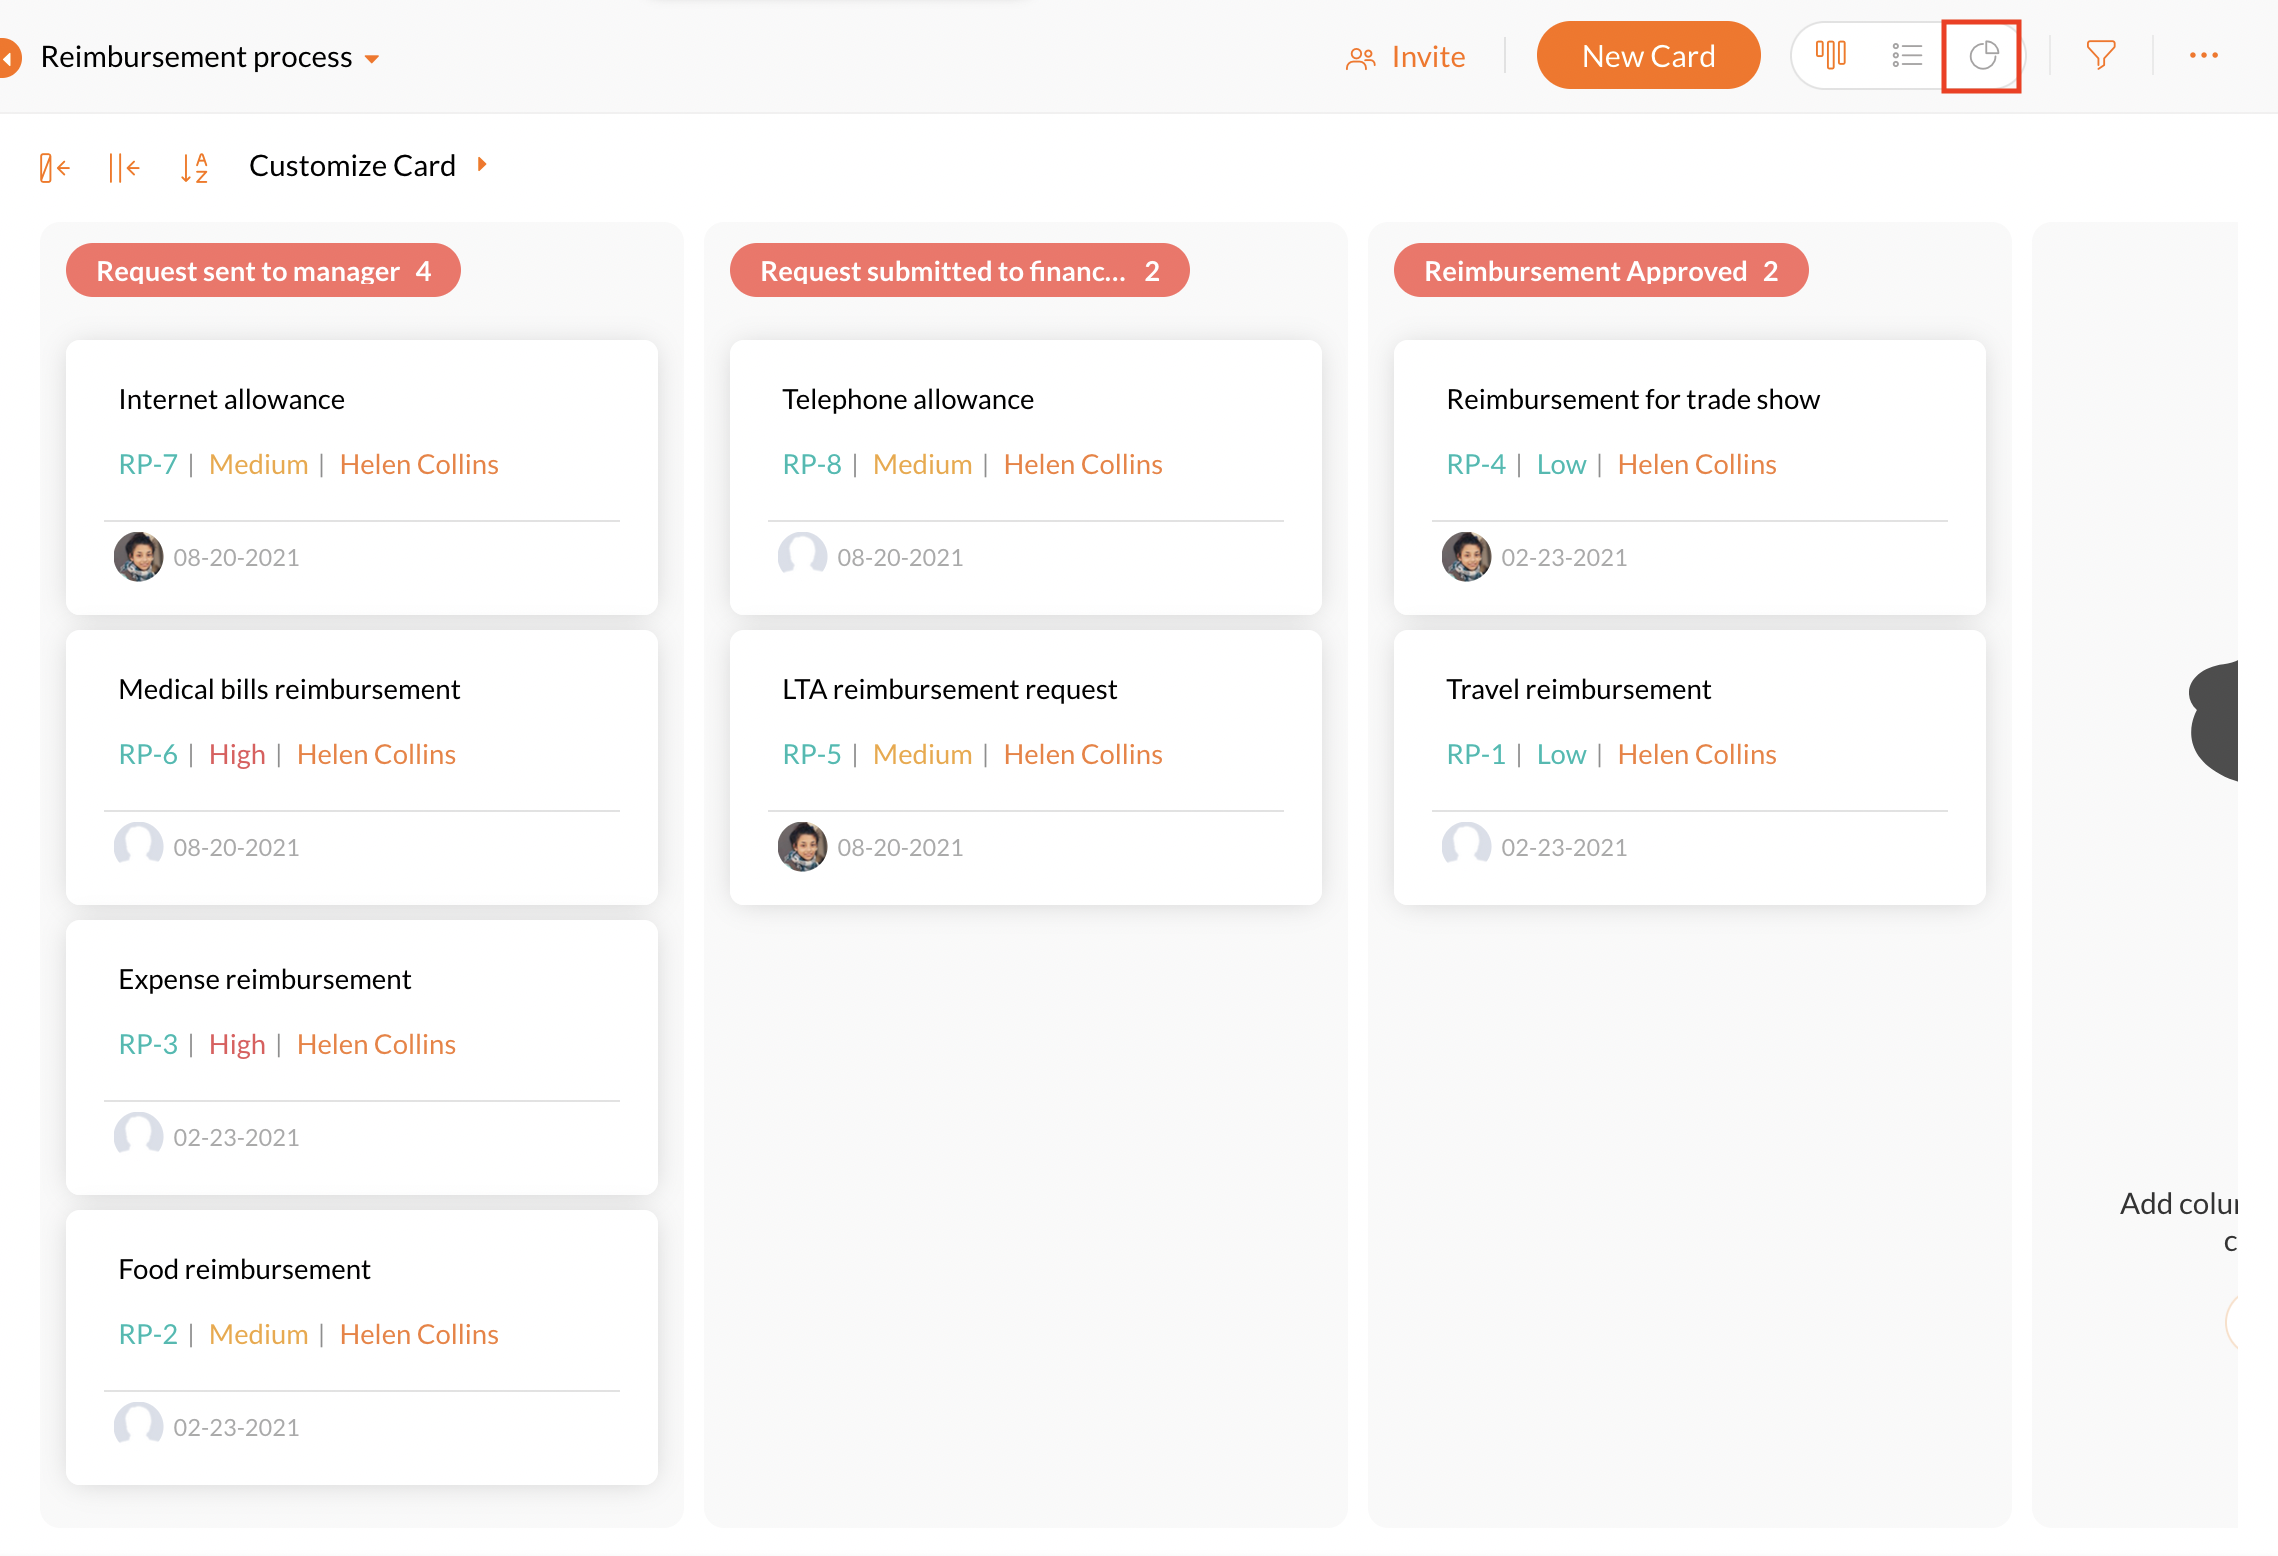Open the three-dot more options menu
Image resolution: width=2278 pixels, height=1556 pixels.
click(x=2203, y=55)
